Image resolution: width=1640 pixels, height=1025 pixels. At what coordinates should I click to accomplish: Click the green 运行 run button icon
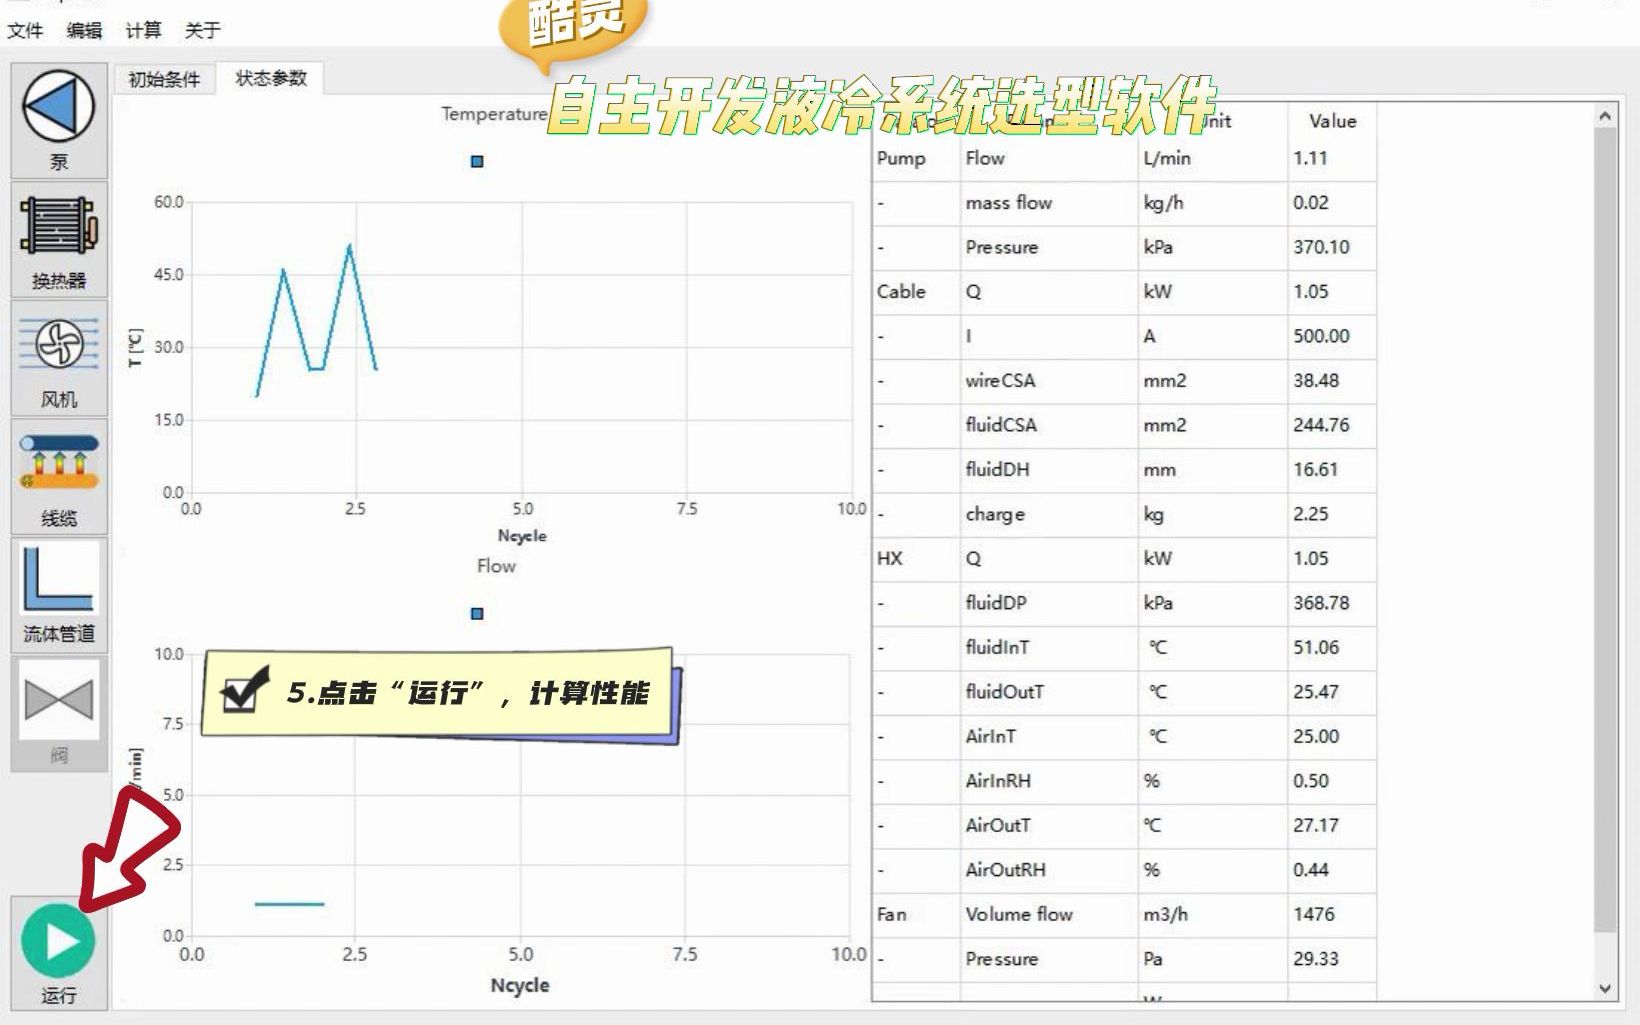(x=57, y=938)
